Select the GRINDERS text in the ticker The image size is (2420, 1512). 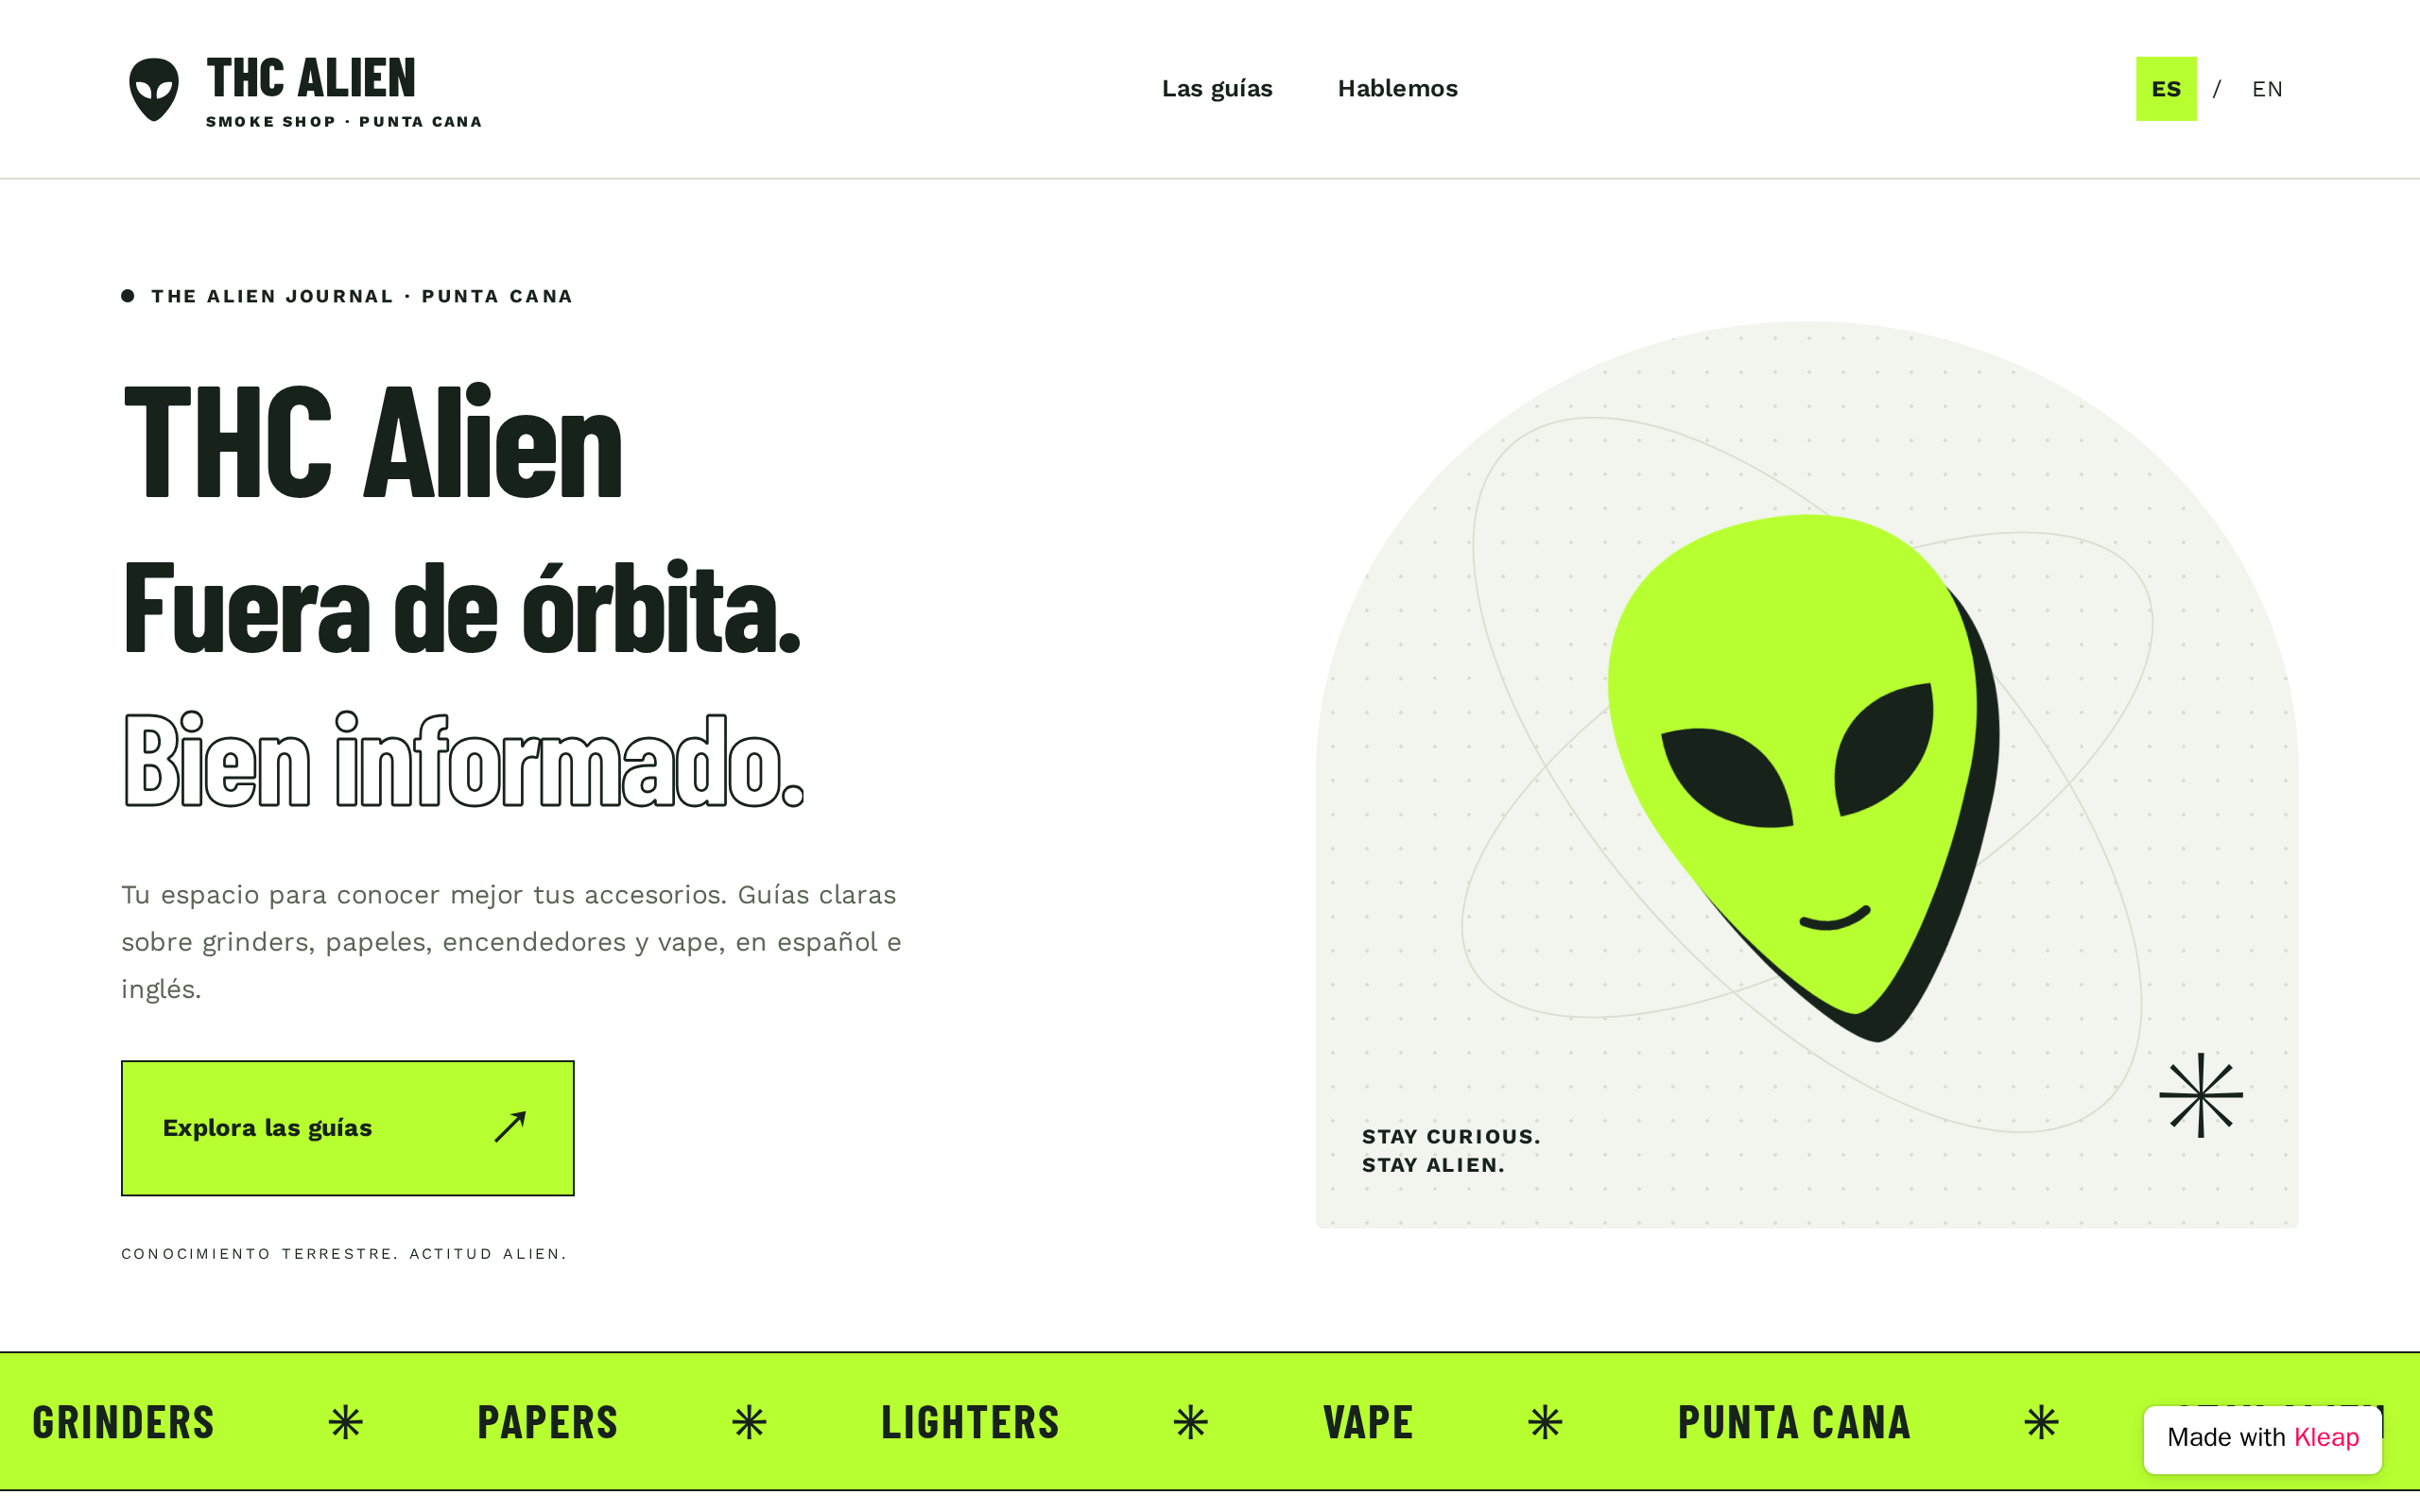point(123,1422)
